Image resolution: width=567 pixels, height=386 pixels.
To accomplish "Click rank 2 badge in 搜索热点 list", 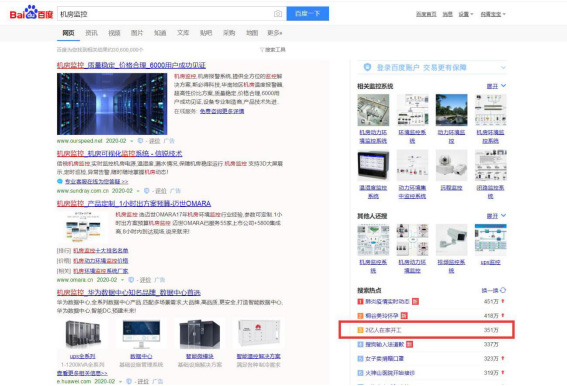I will [x=360, y=316].
